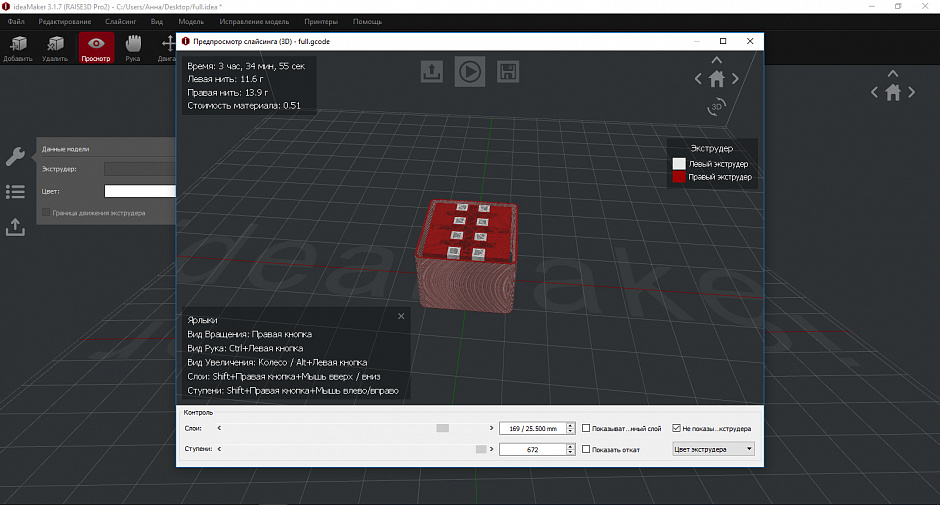940x505 pixels.
Task: Click the white Цвет color field
Action: coord(140,191)
